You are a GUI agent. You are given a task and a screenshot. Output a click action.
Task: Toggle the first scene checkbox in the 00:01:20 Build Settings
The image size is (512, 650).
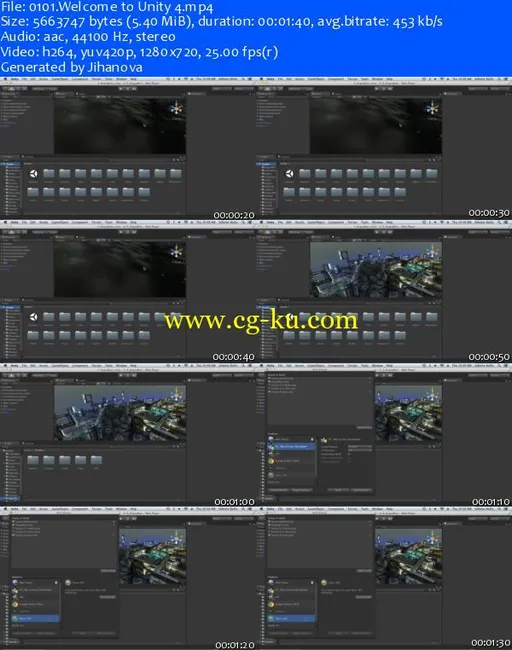point(14,522)
